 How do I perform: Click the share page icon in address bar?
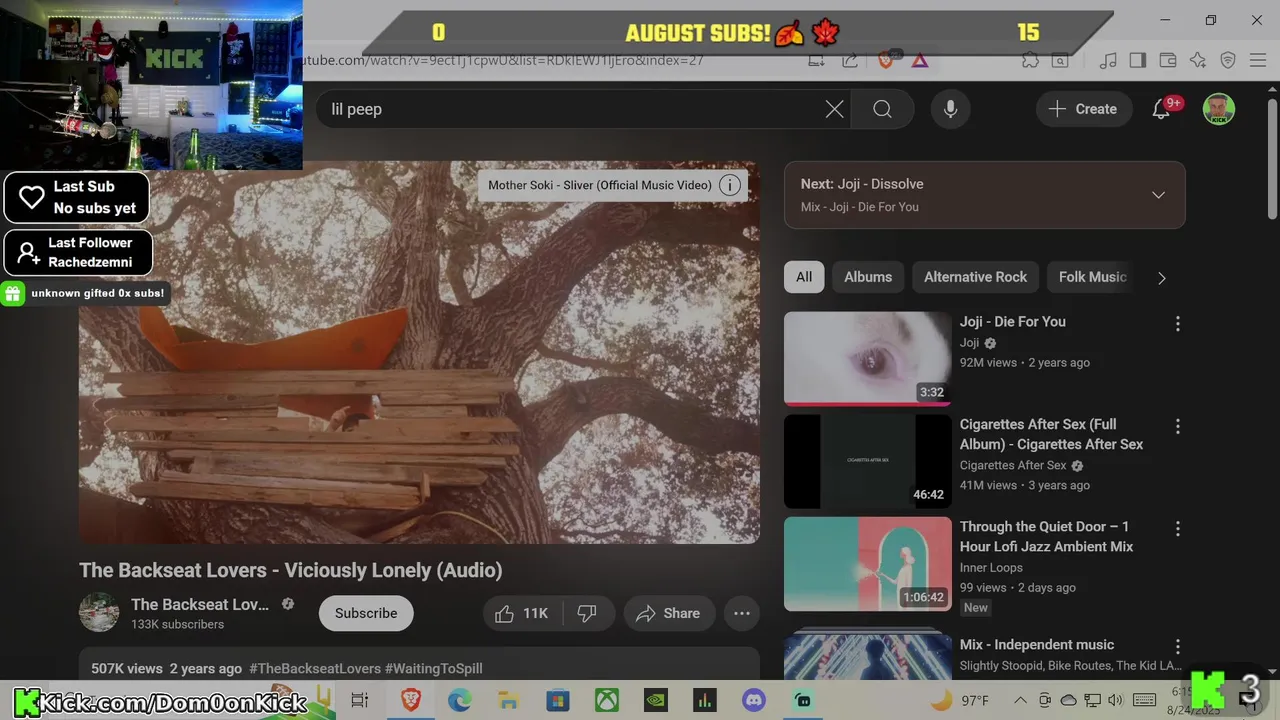(x=849, y=60)
